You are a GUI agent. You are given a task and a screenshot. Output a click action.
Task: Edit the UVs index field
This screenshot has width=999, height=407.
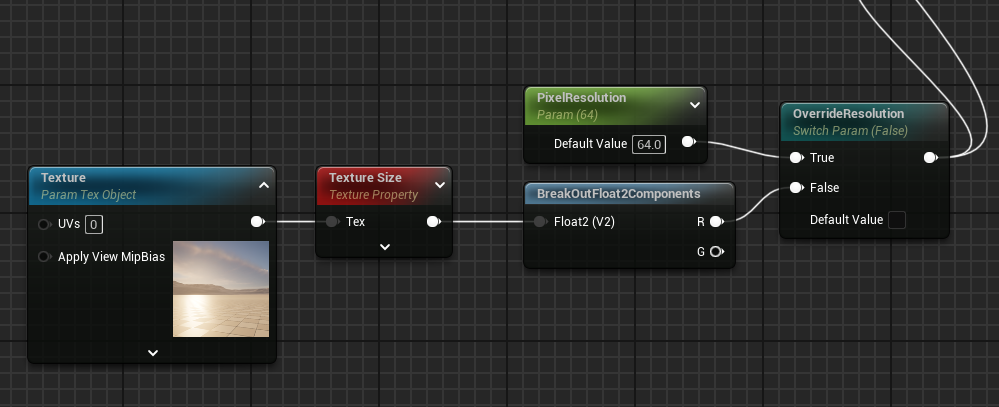click(94, 224)
